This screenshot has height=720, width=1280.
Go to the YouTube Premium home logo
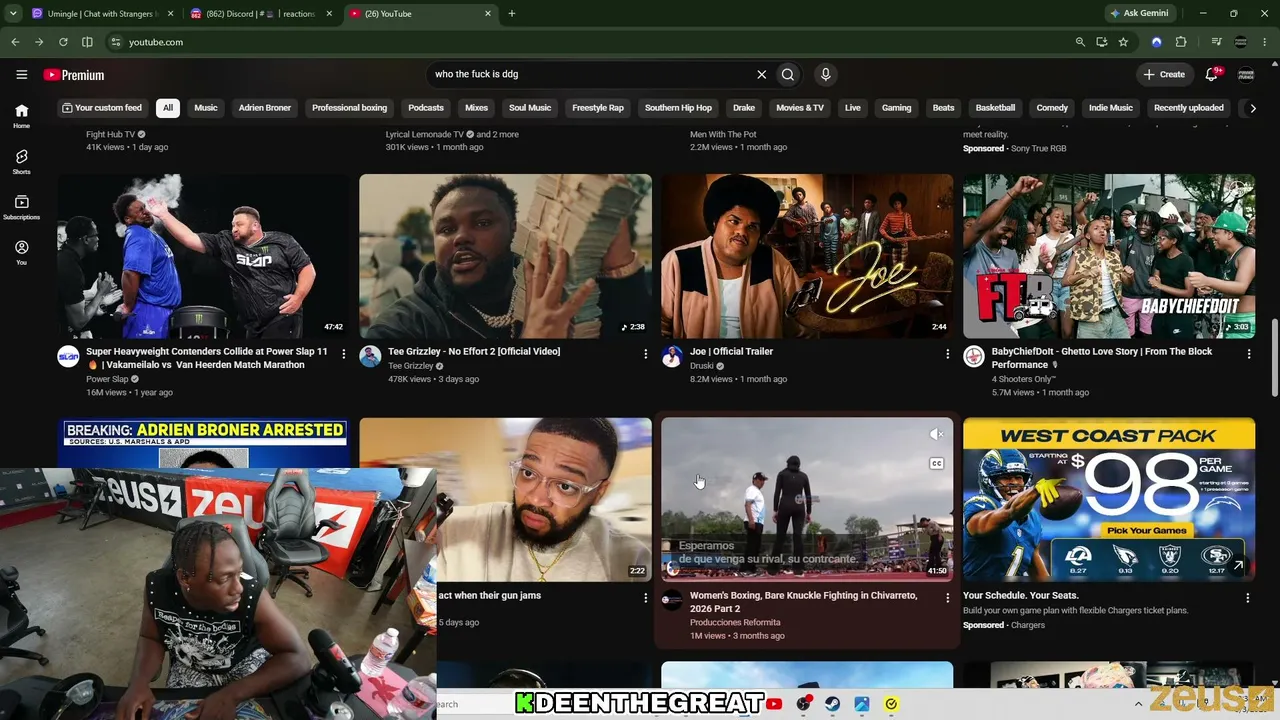[x=74, y=75]
